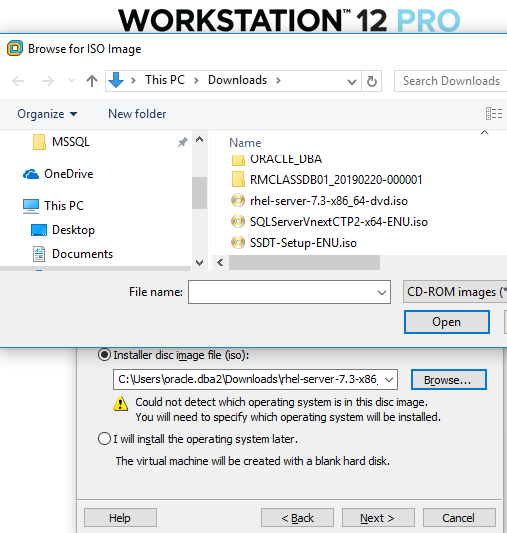The width and height of the screenshot is (507, 533).
Task: Click the < Back button in wizard
Action: (297, 518)
